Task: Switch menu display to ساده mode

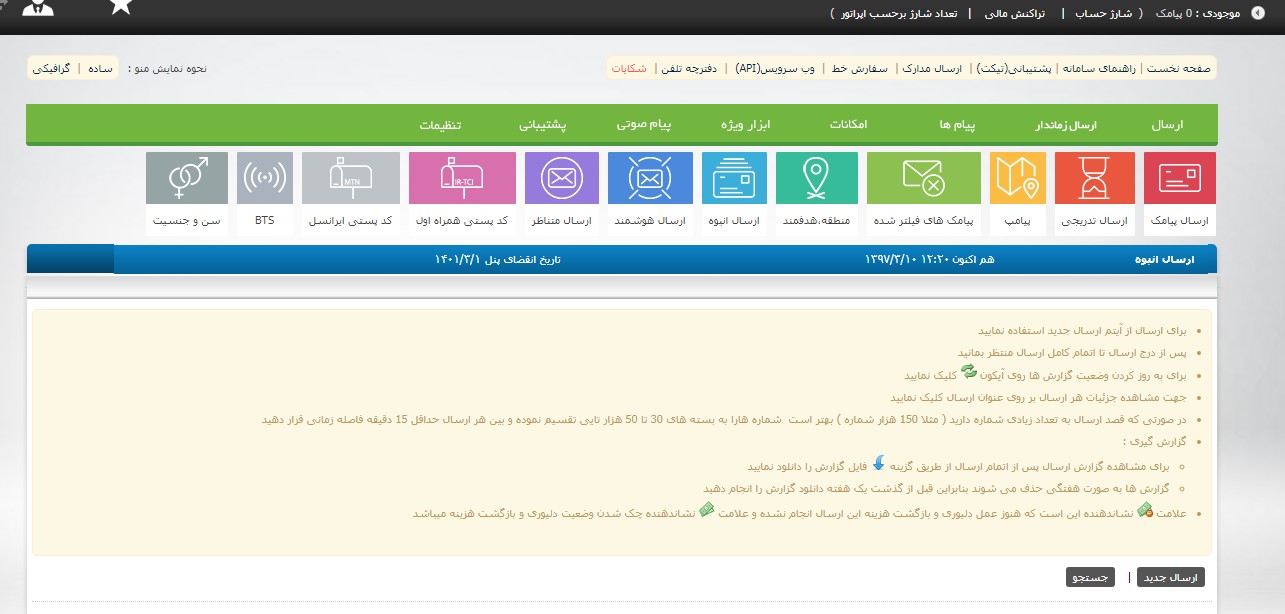Action: point(100,69)
